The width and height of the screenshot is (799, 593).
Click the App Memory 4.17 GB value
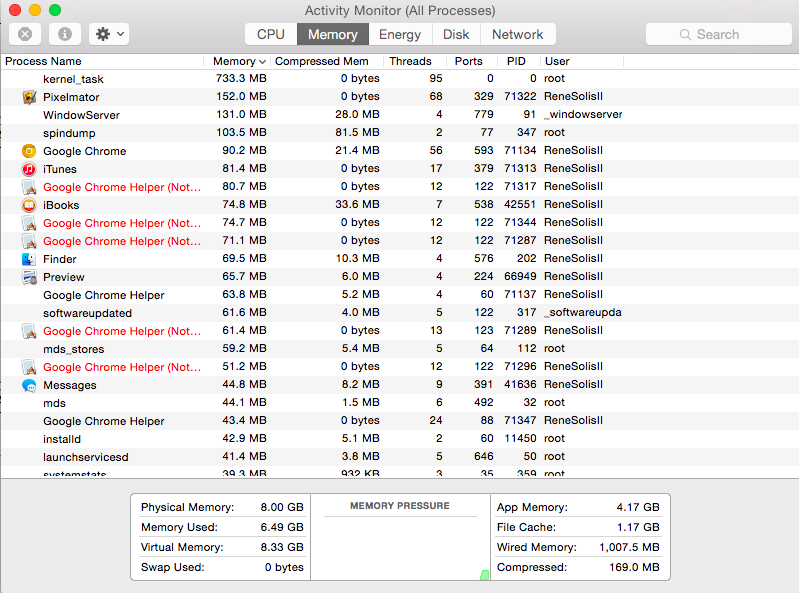[x=638, y=507]
